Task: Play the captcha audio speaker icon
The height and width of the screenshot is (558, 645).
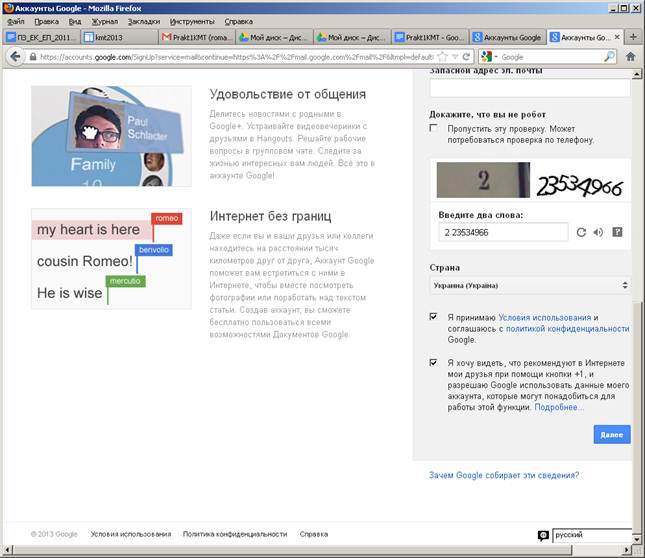Action: click(598, 232)
